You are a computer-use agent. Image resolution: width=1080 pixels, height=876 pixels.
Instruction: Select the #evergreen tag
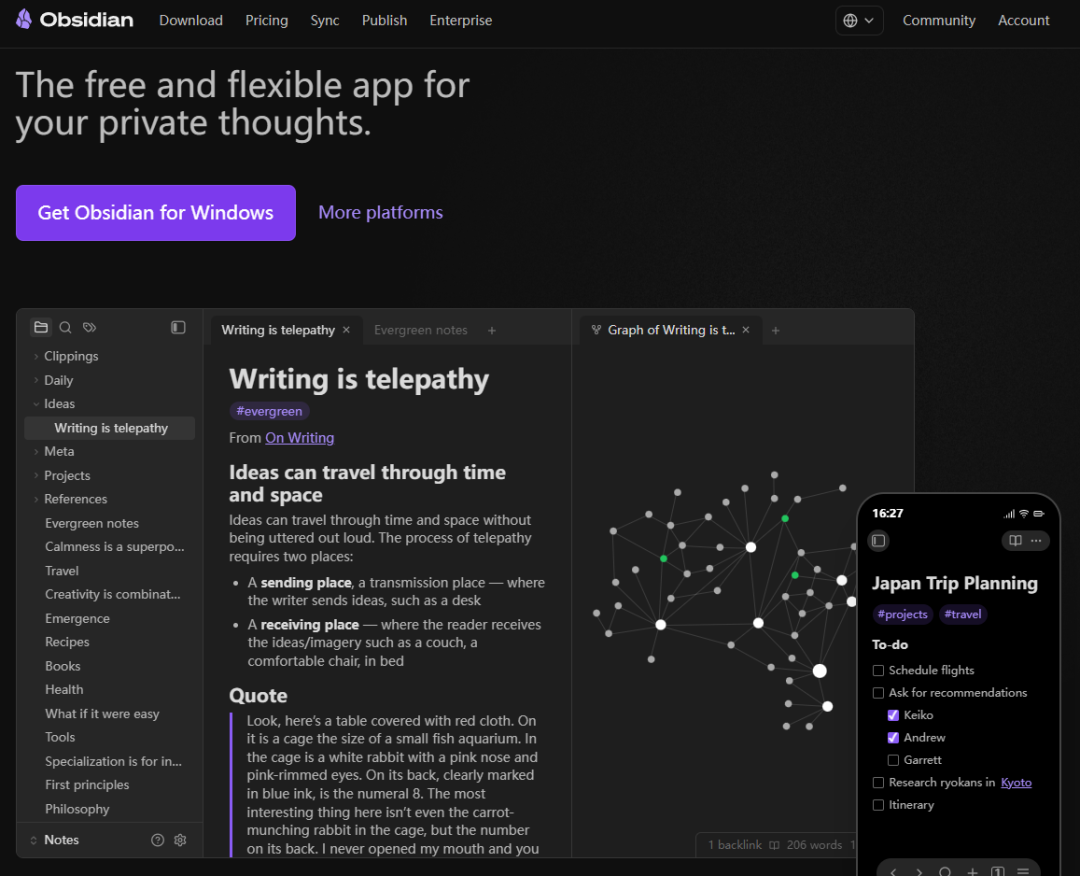click(x=269, y=411)
